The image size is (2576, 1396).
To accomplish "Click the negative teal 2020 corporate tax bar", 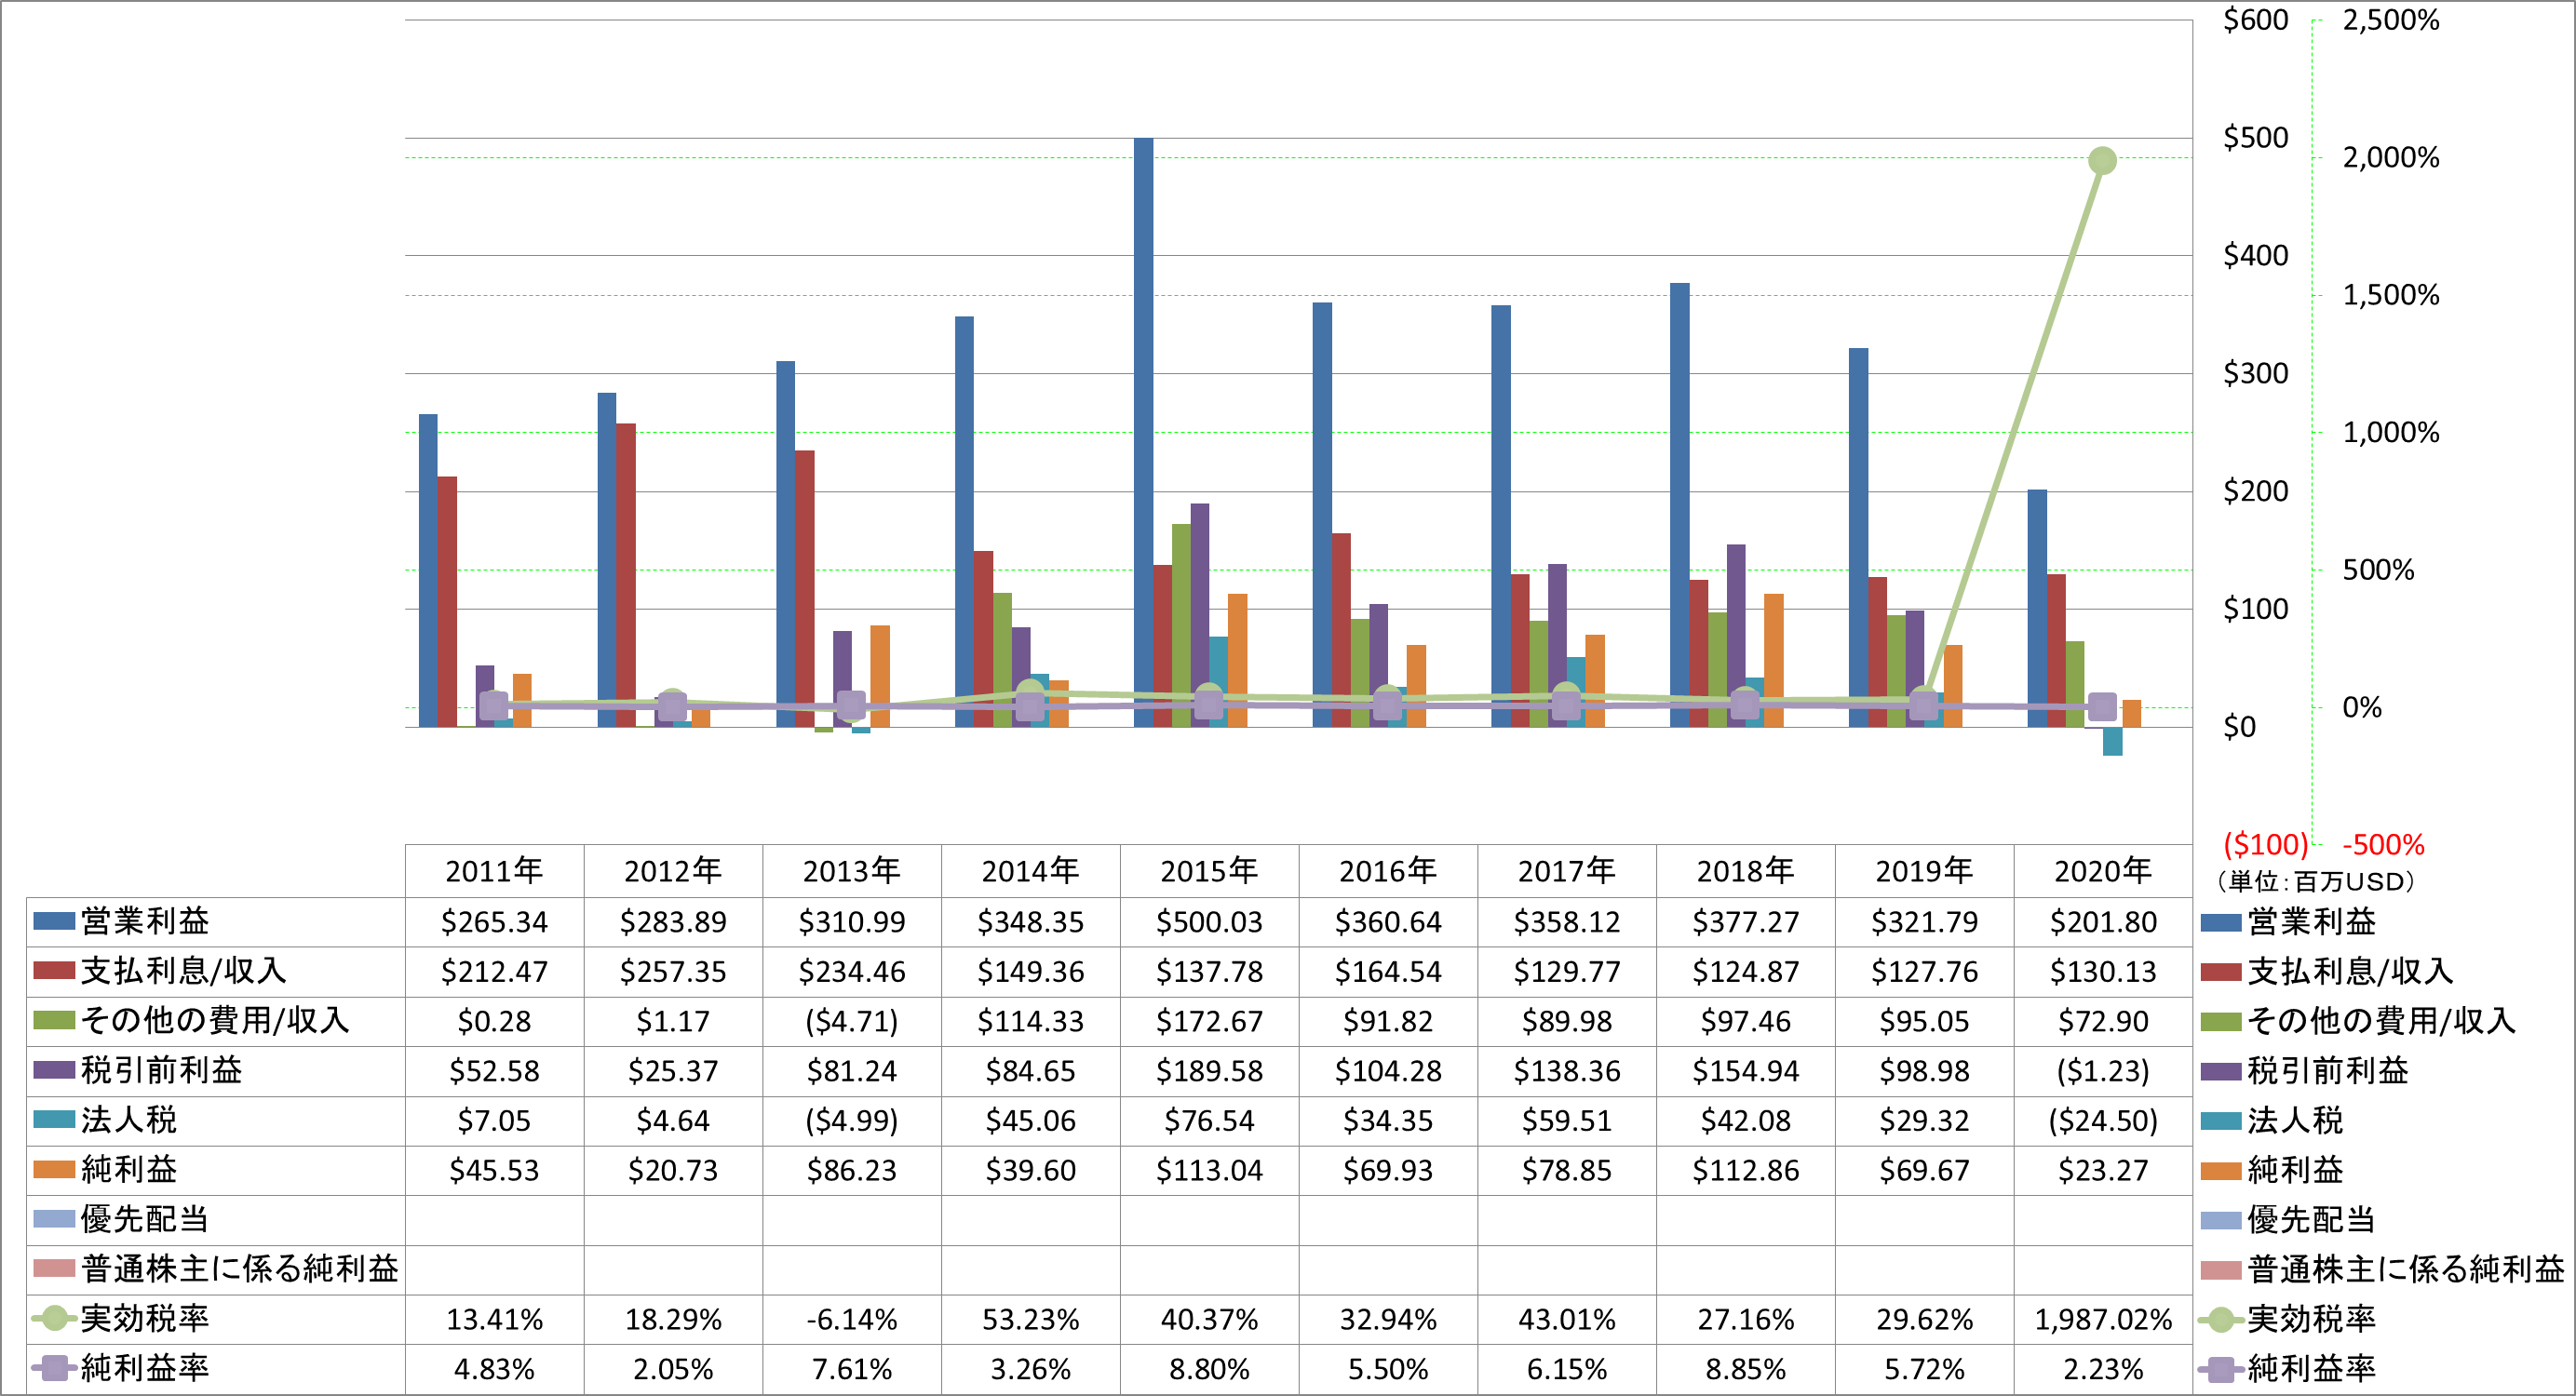I will coord(2112,741).
